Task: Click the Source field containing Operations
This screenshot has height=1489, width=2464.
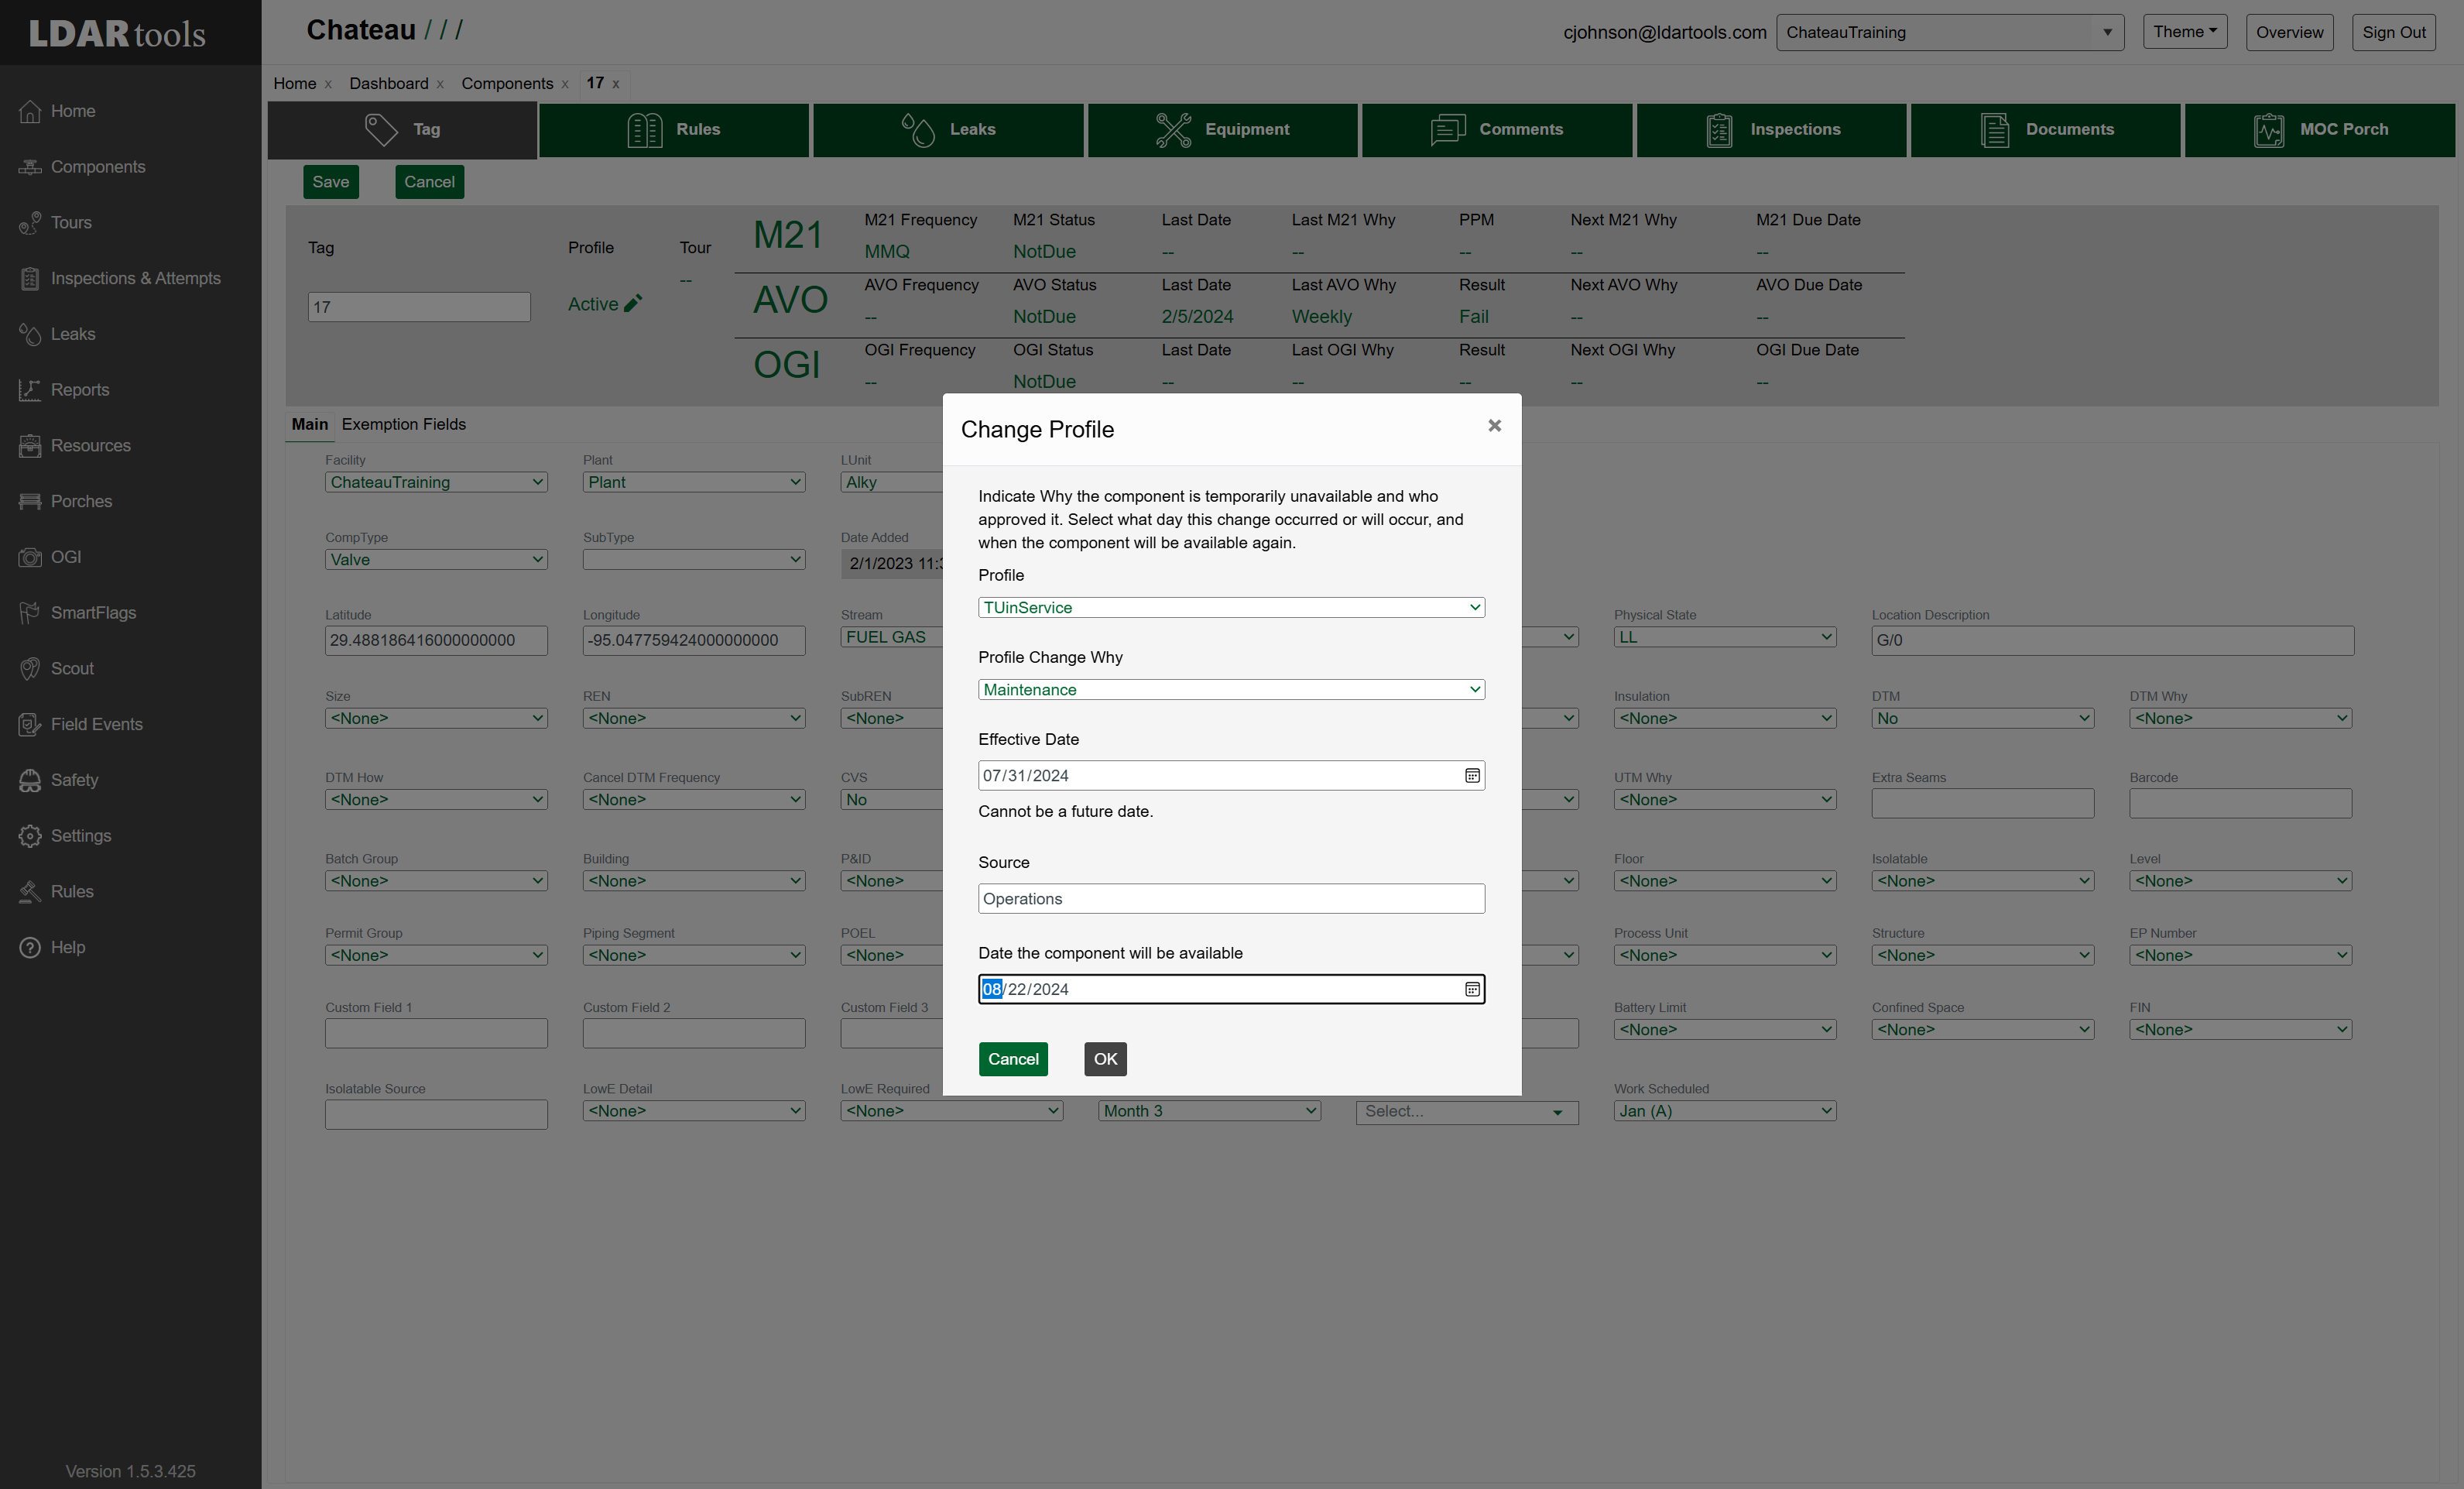Action: [x=1231, y=898]
